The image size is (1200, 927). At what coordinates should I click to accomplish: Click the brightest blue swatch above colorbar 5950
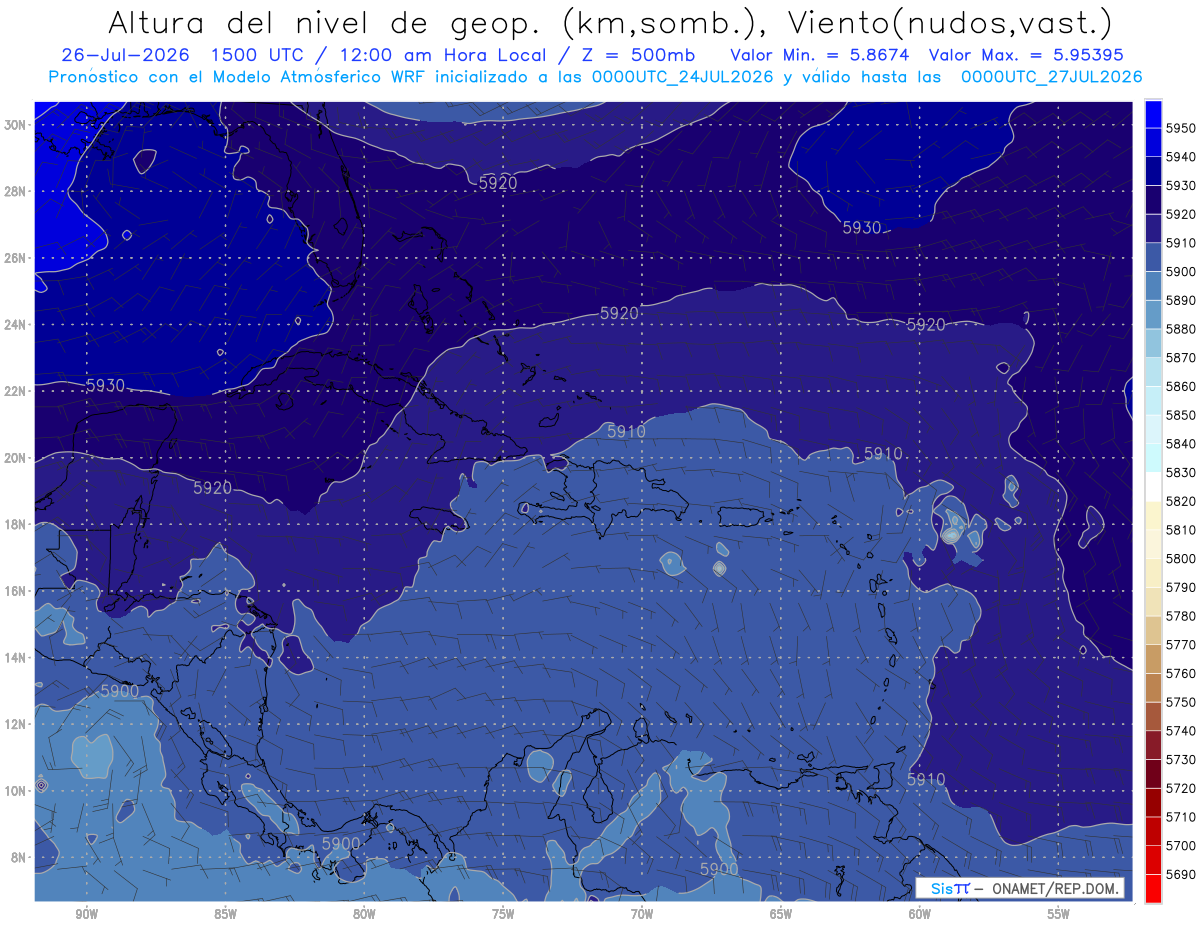tap(1153, 113)
